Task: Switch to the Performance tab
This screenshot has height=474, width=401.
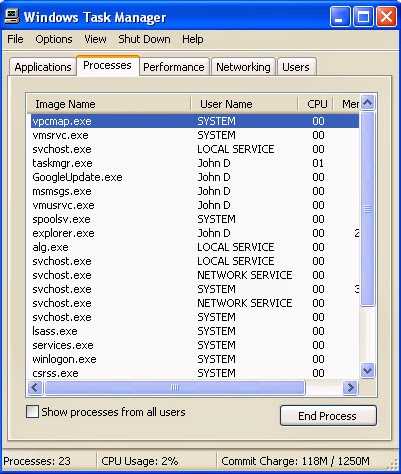Action: [x=174, y=67]
